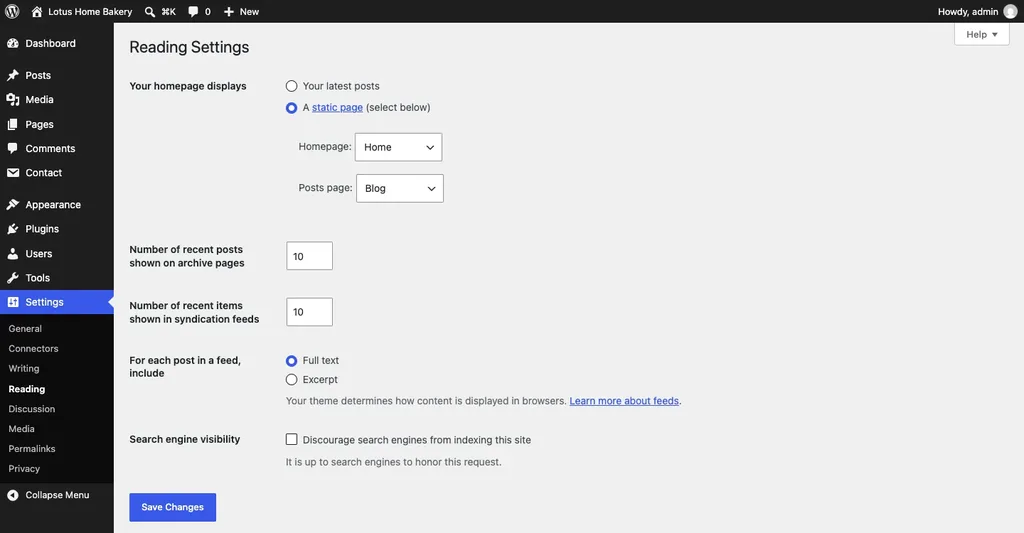Open Permalinks settings submenu item
The image size is (1024, 533).
(x=31, y=449)
